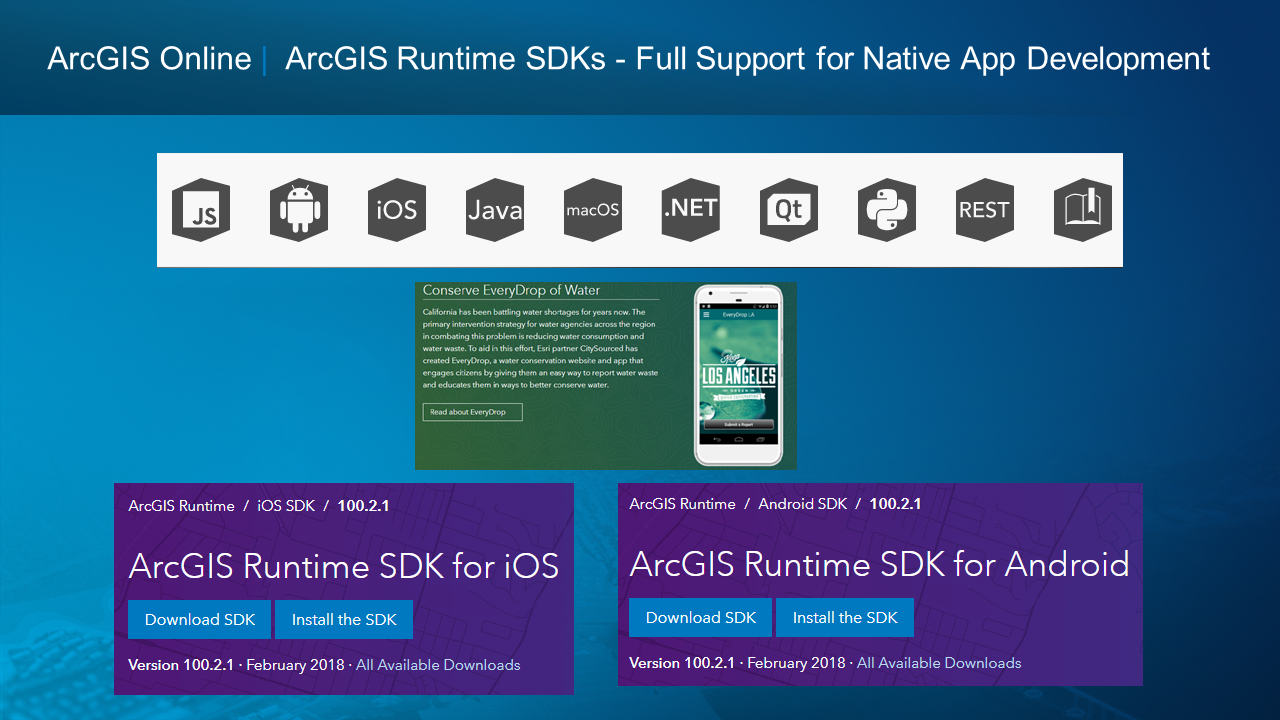
Task: Click the JavaScript hexagon icon
Action: point(201,210)
